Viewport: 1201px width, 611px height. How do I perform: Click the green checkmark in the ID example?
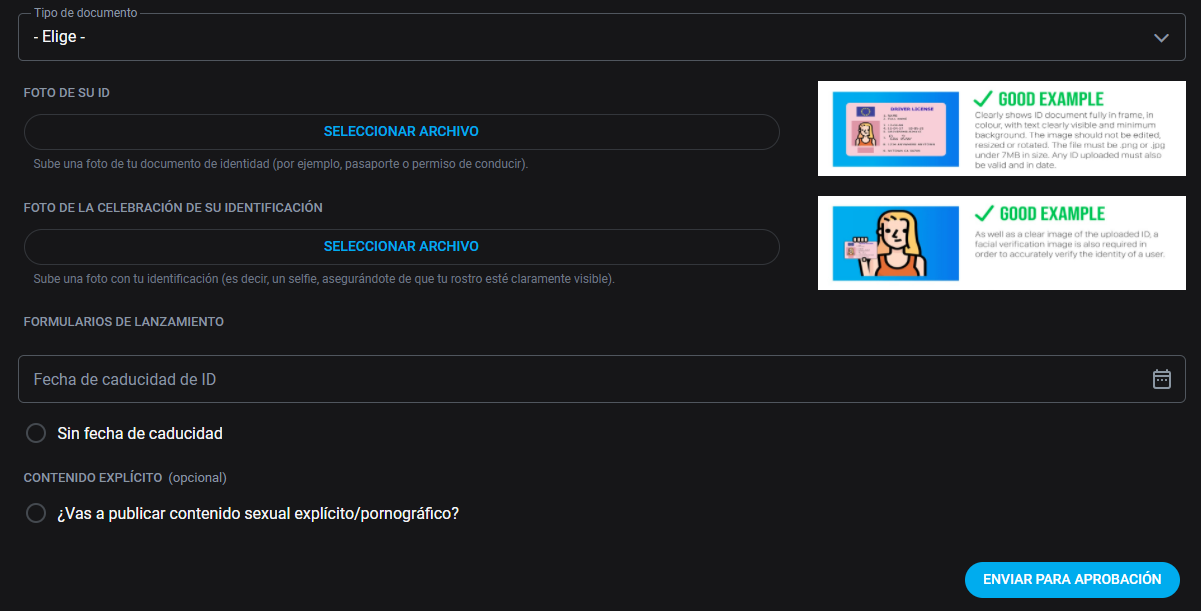pos(983,99)
